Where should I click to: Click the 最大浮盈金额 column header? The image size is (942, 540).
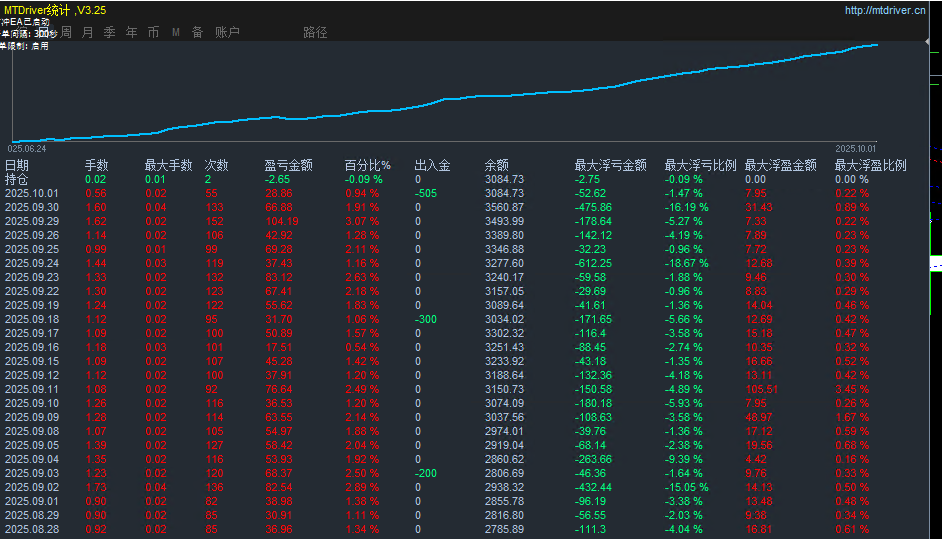780,165
